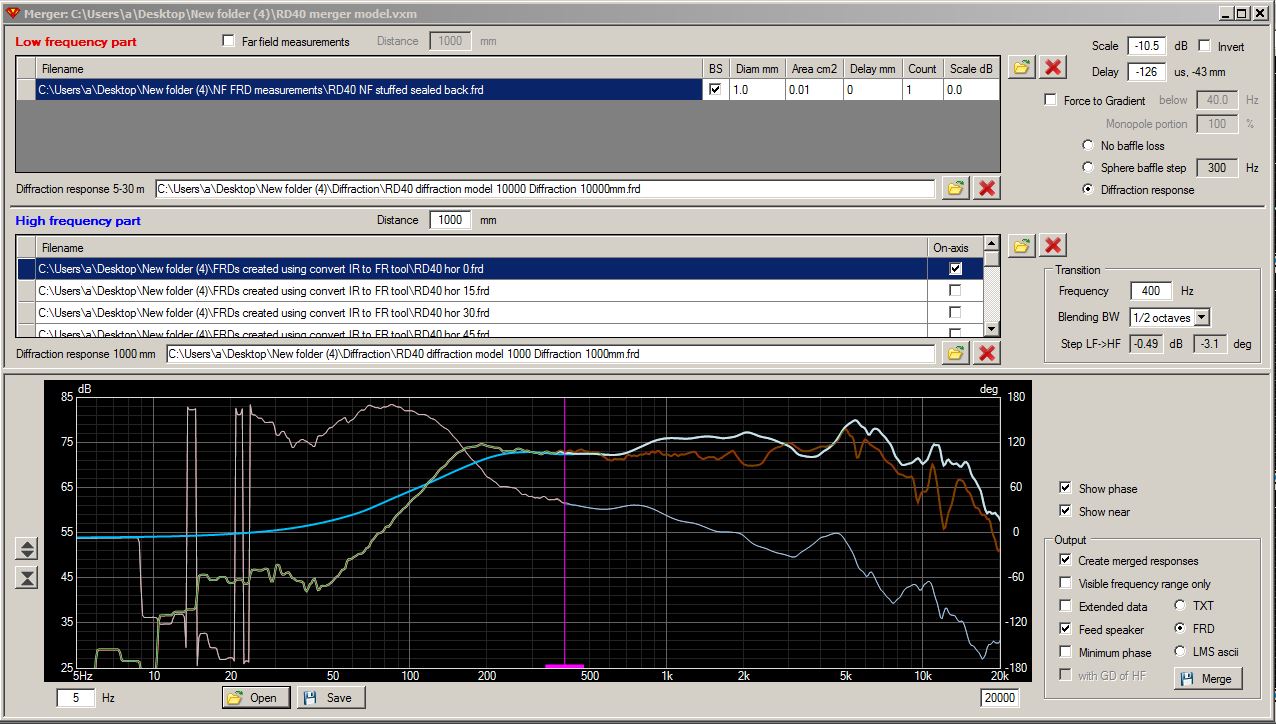Open the Blending BW dropdown
Screen dimensions: 1276x724
[1202, 317]
